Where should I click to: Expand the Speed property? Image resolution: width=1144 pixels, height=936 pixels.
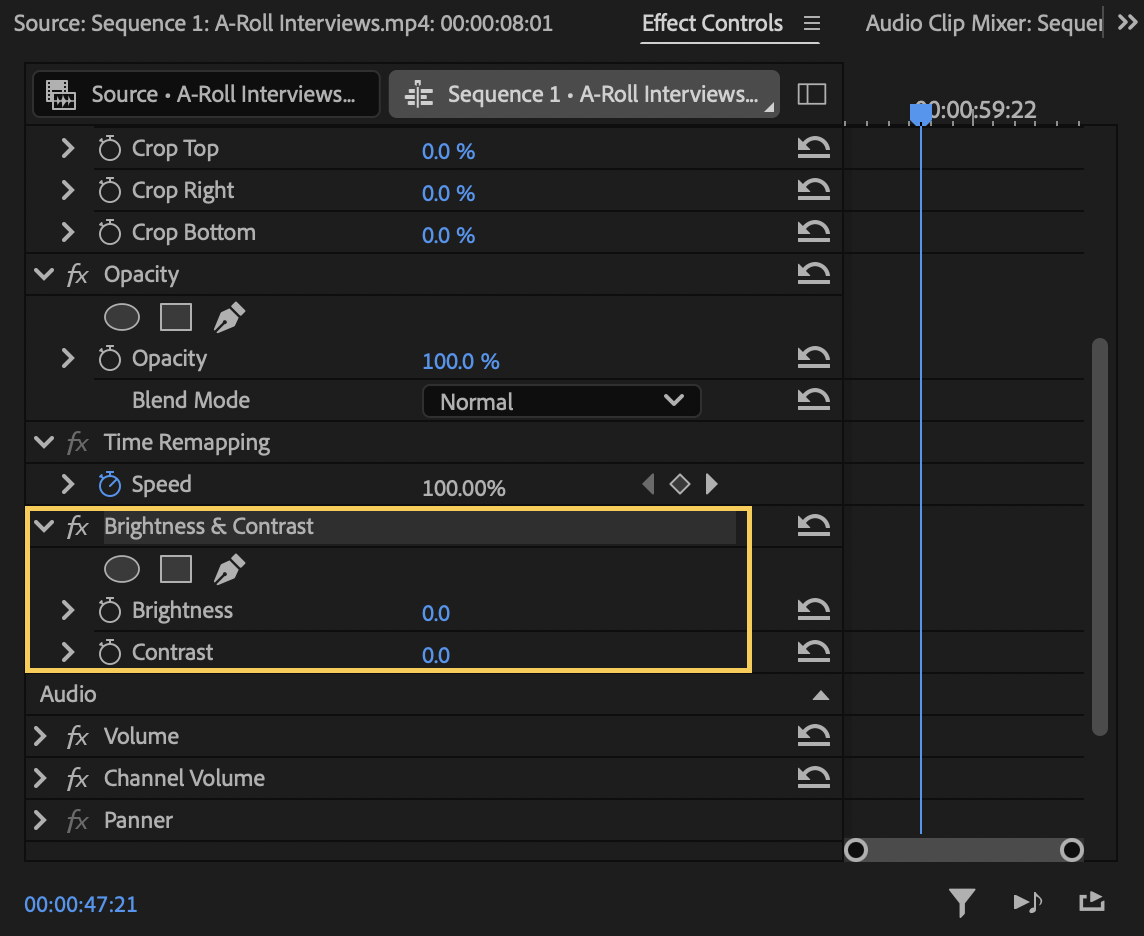[x=68, y=484]
